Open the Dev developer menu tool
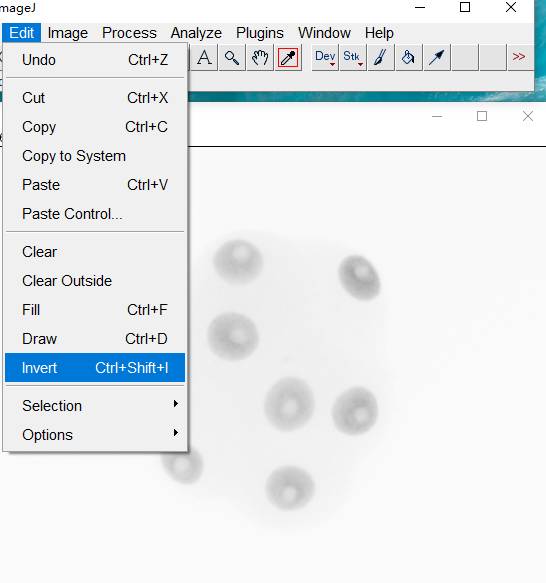The image size is (546, 583). point(325,58)
